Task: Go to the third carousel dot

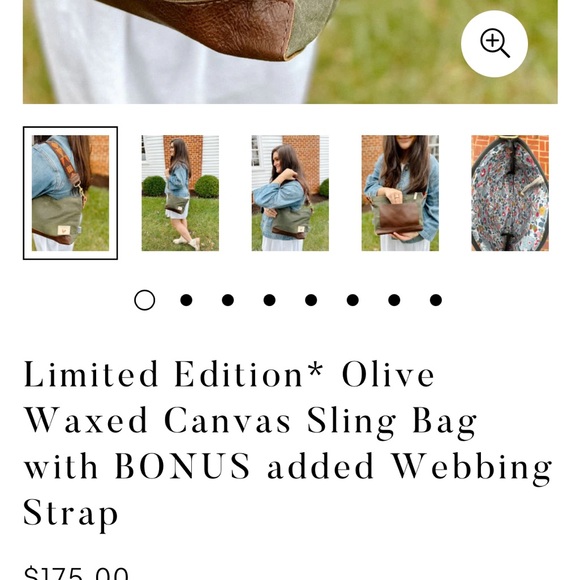Action: click(228, 300)
